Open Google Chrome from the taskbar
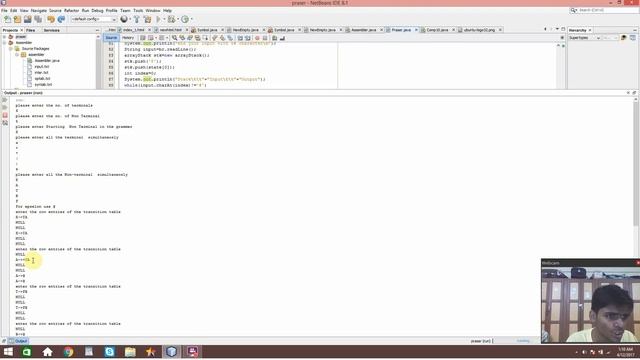This screenshot has width=640, height=360. pyautogui.click(x=68, y=352)
